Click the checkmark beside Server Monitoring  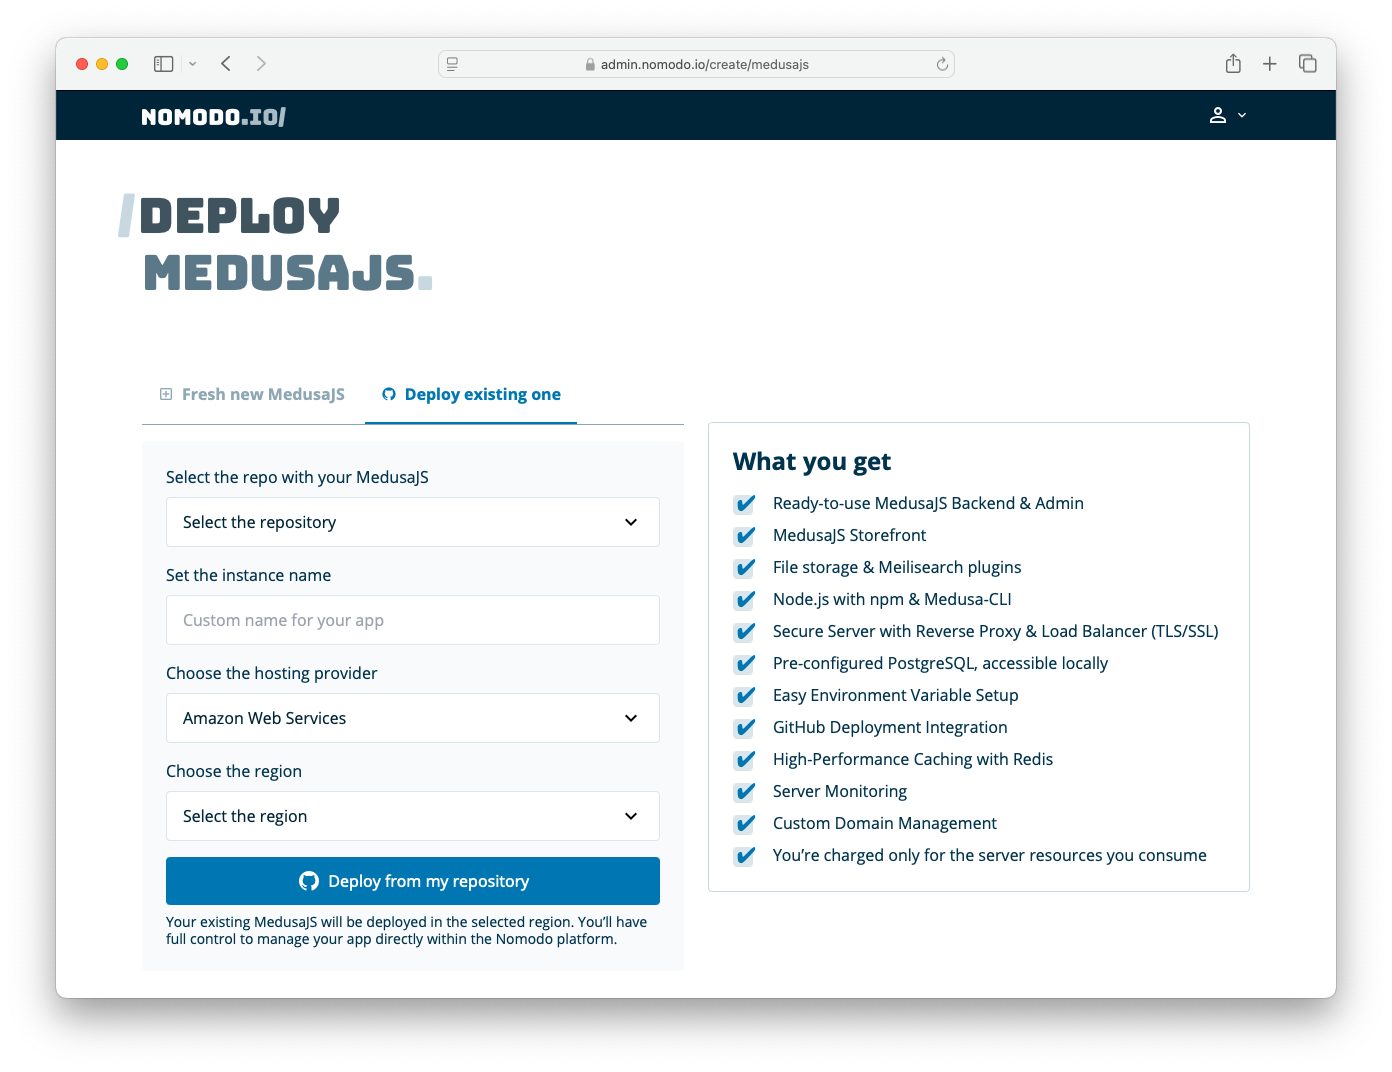coord(745,792)
